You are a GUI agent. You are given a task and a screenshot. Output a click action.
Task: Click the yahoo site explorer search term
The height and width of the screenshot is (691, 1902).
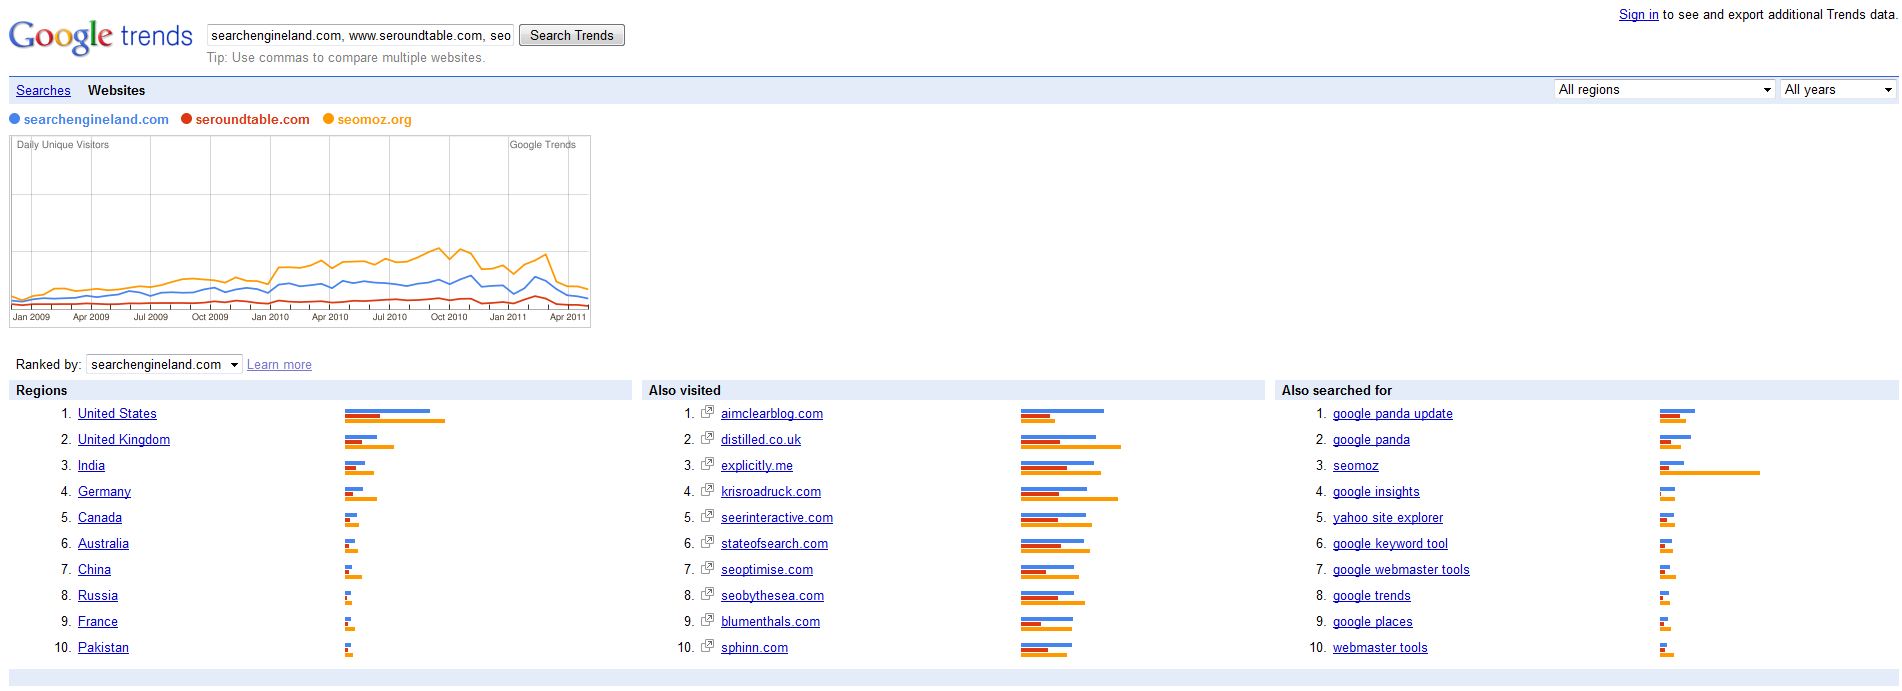(x=1388, y=518)
